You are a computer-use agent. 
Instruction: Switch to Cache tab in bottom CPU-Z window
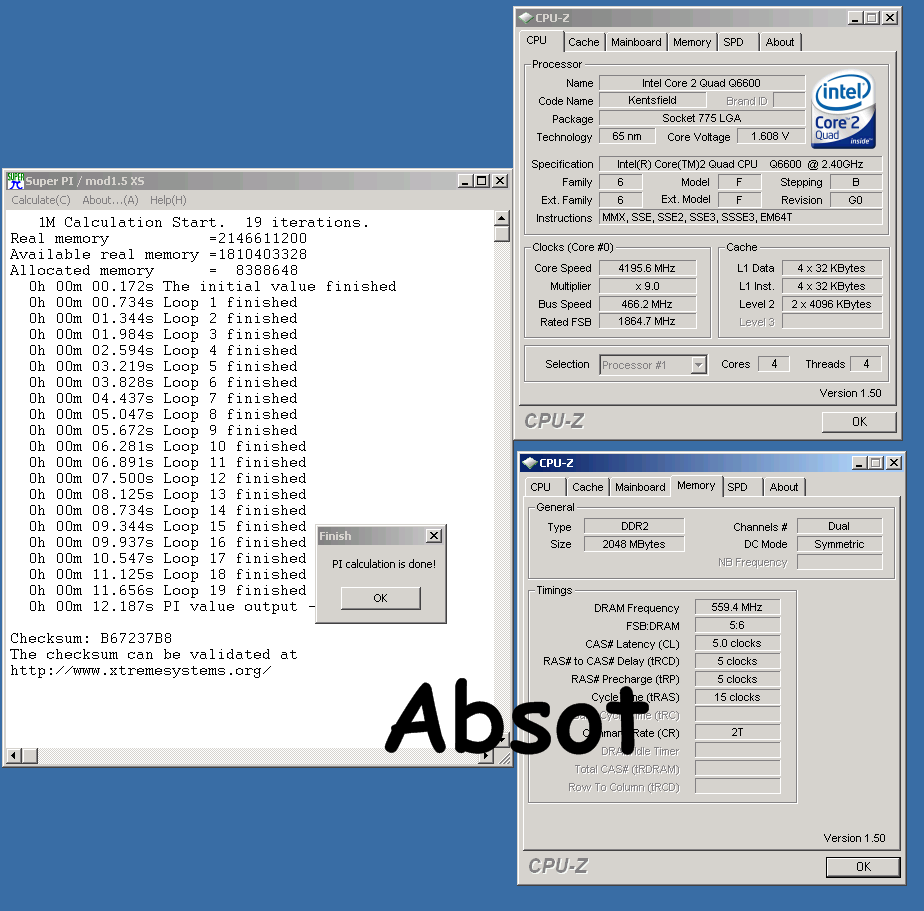[x=588, y=487]
